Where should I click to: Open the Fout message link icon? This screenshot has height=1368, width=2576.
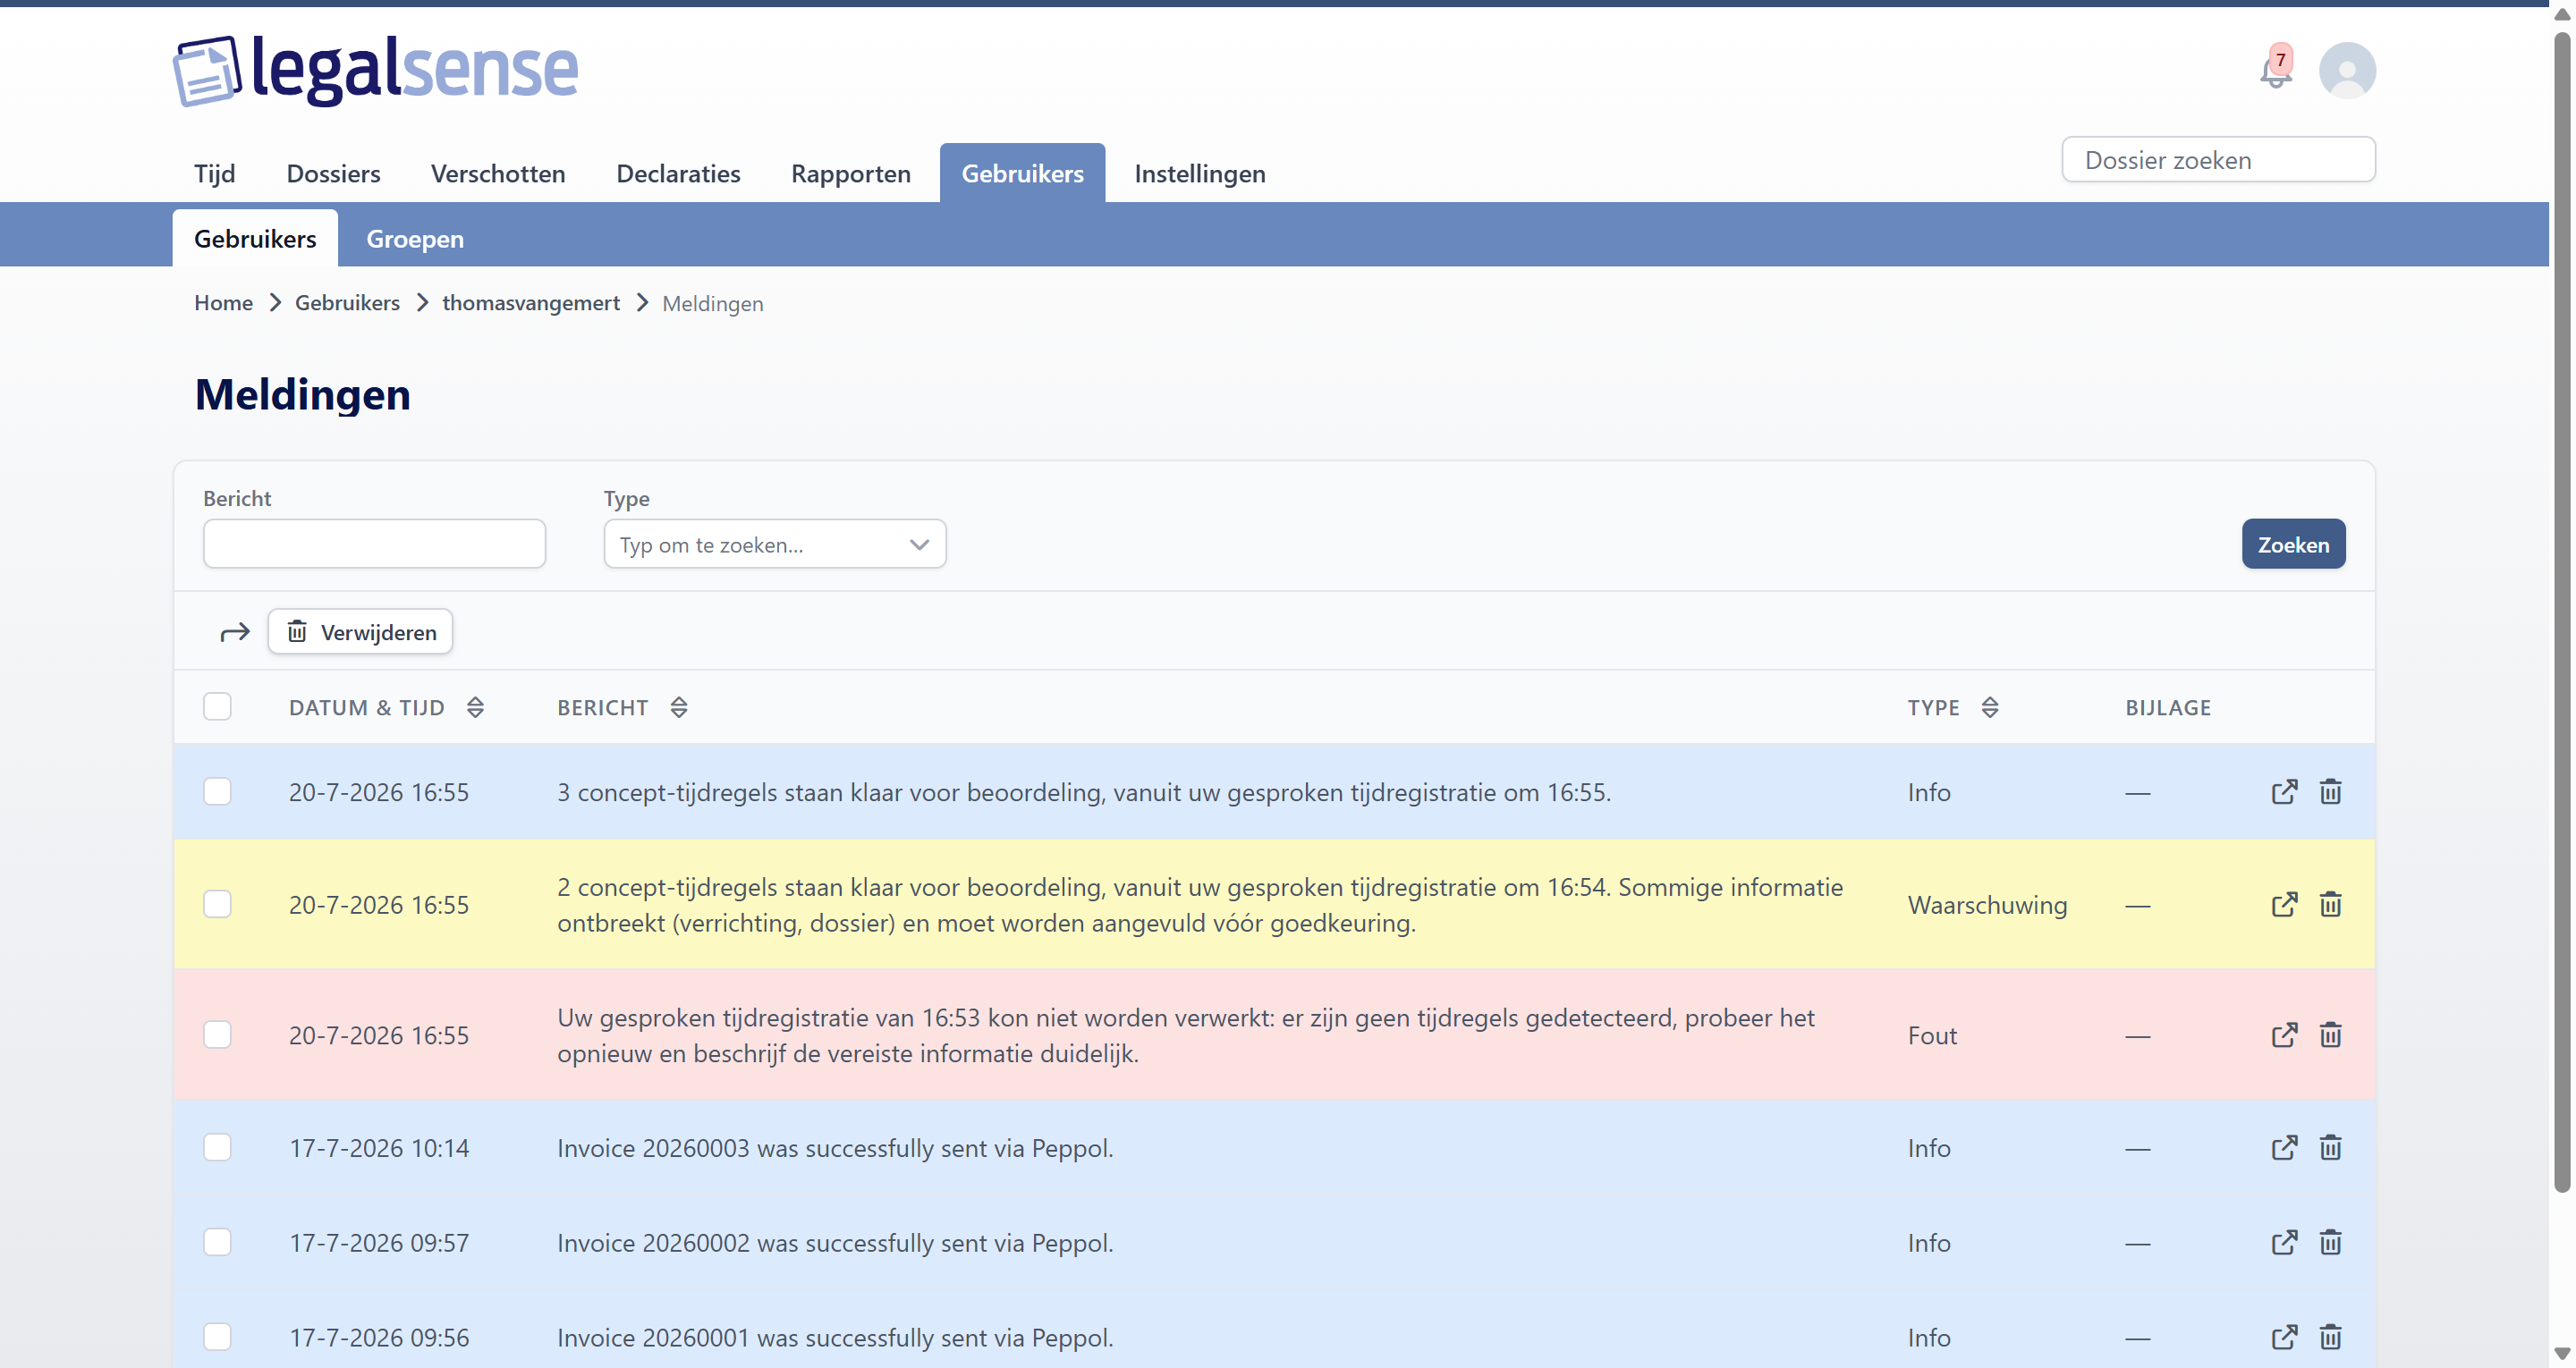tap(2284, 1035)
